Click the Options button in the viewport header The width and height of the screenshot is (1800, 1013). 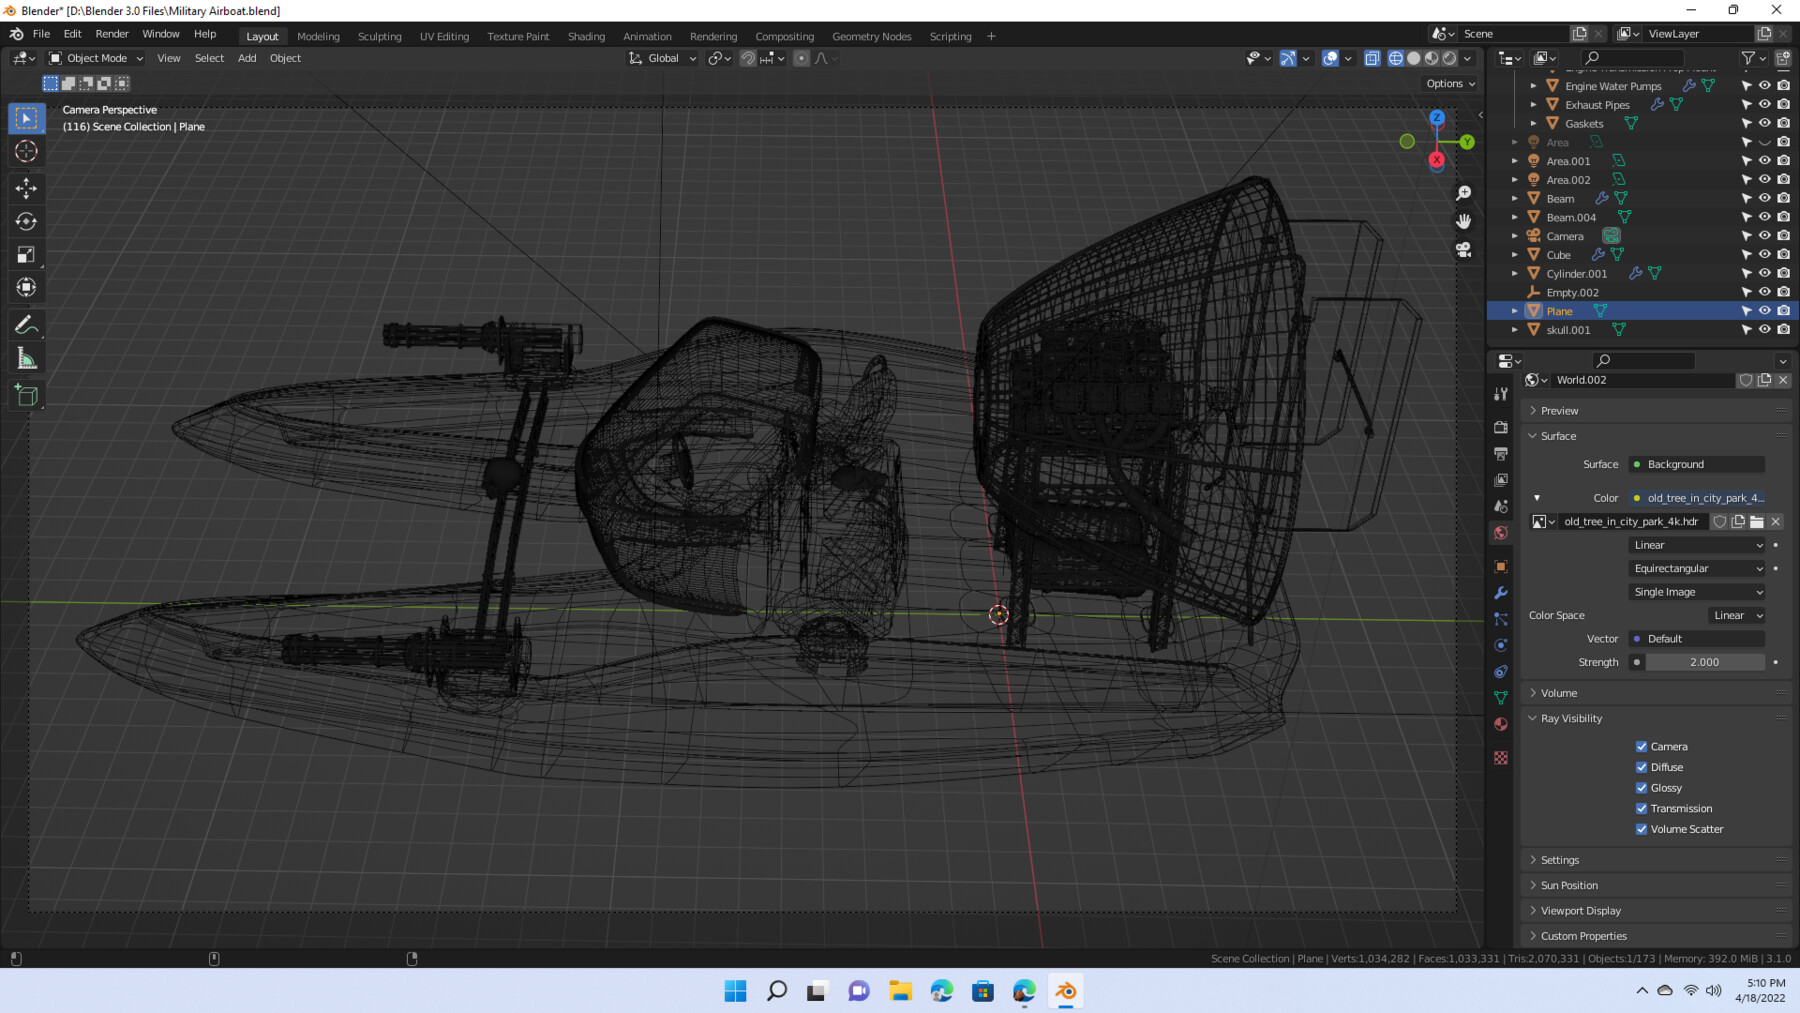click(1449, 83)
